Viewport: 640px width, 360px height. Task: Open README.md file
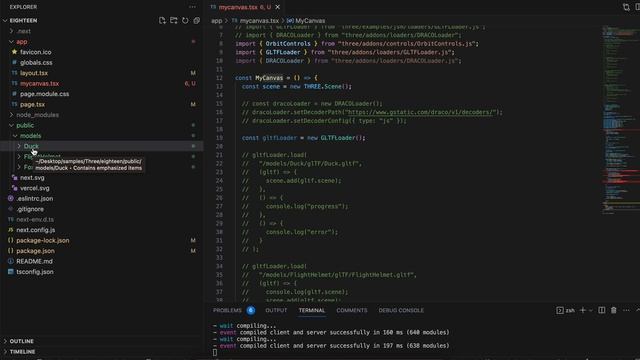pos(34,261)
